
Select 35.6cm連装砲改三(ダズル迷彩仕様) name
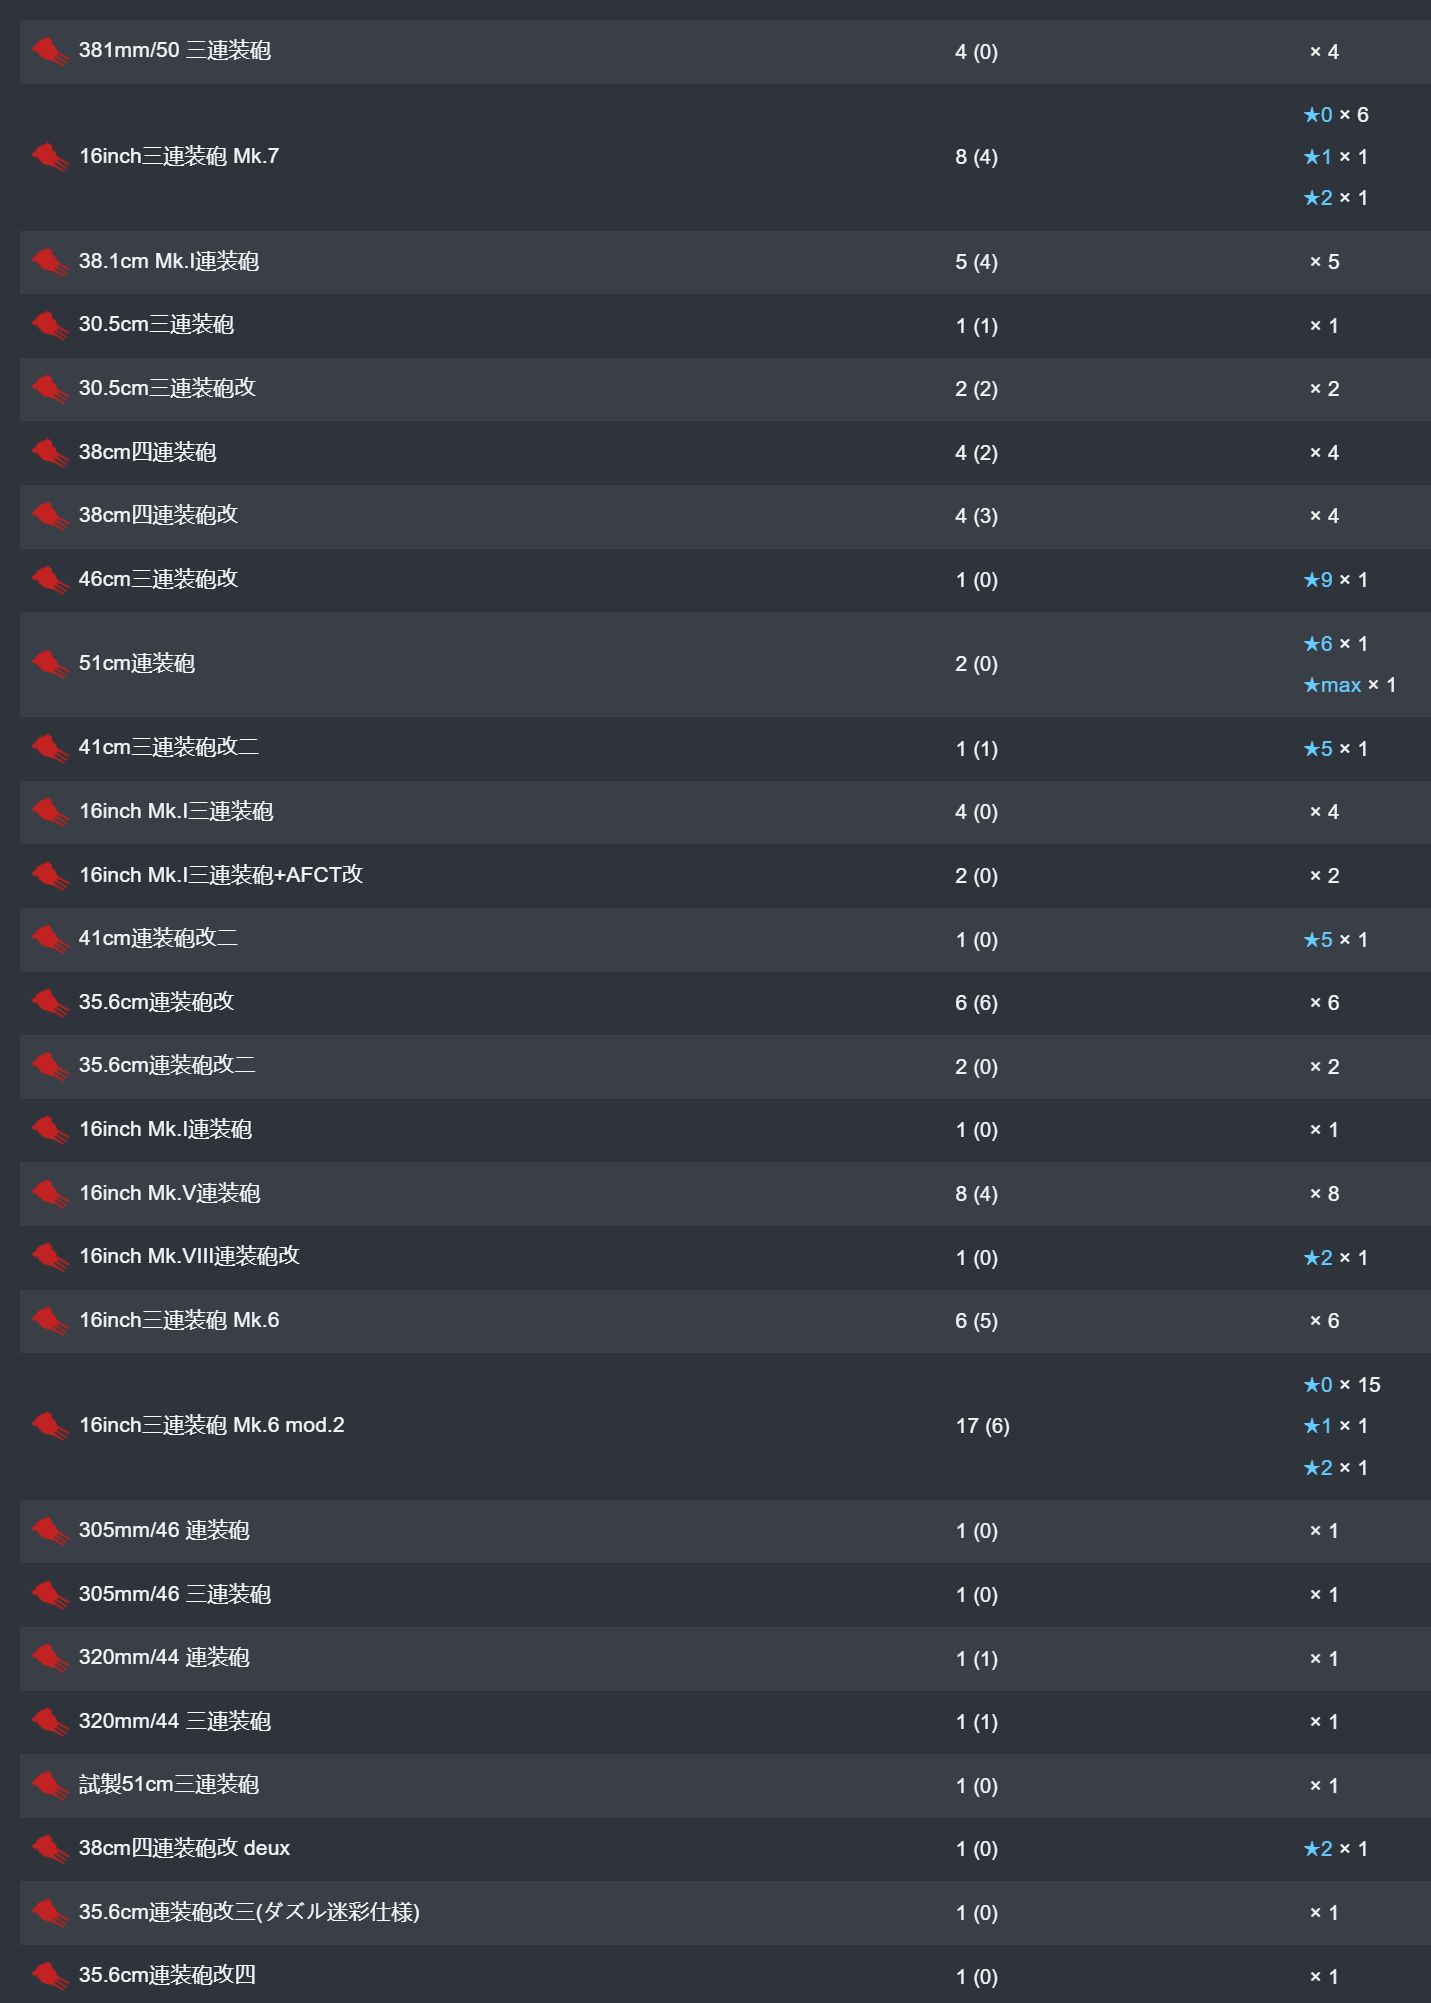249,1912
